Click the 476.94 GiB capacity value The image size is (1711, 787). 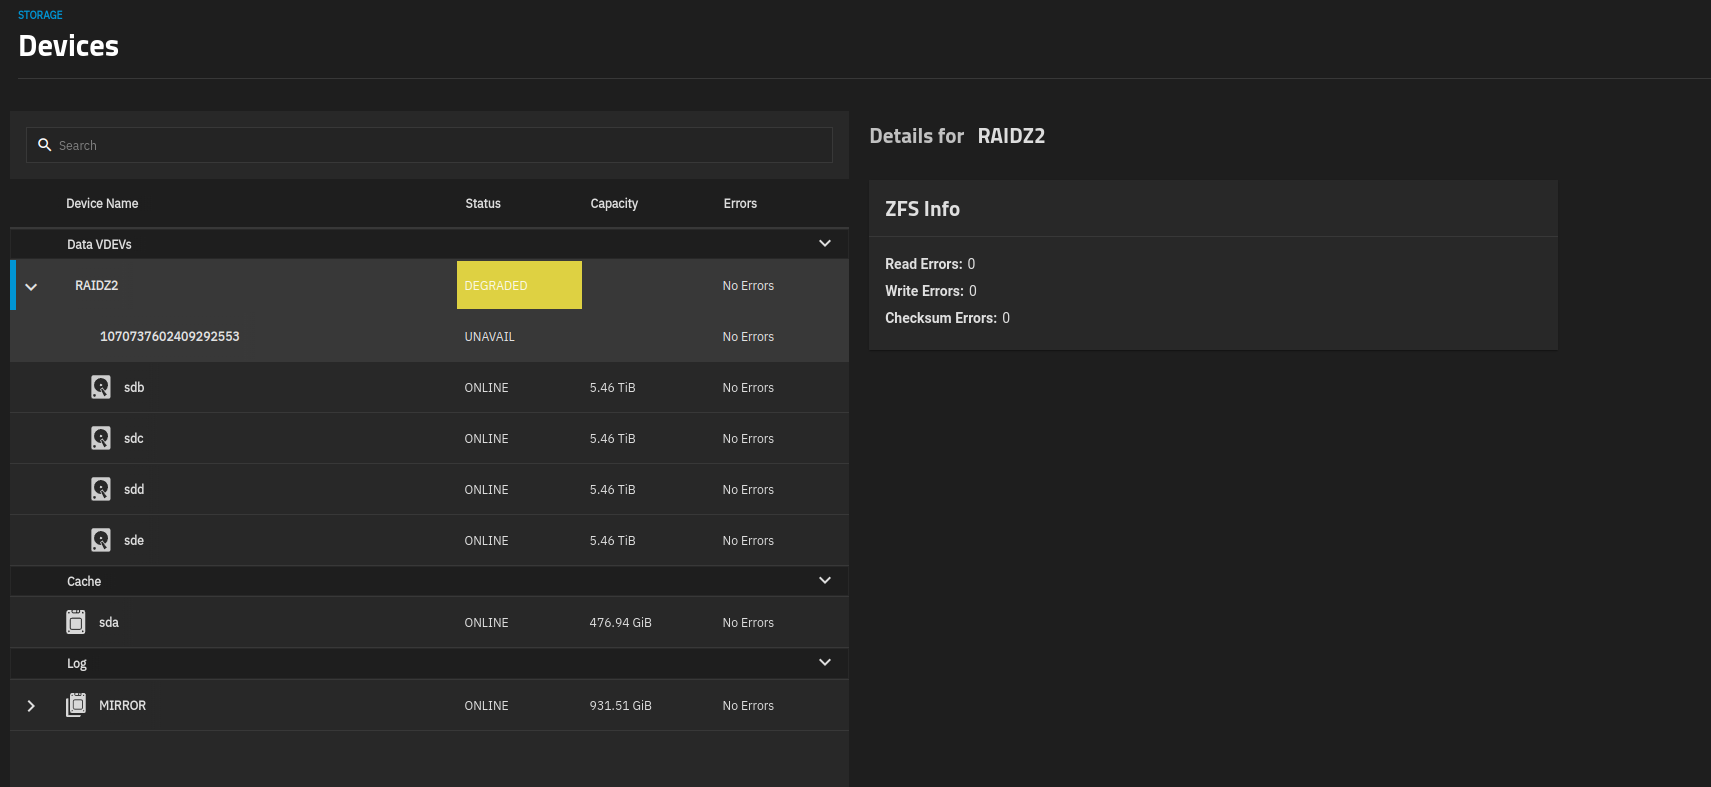click(620, 623)
